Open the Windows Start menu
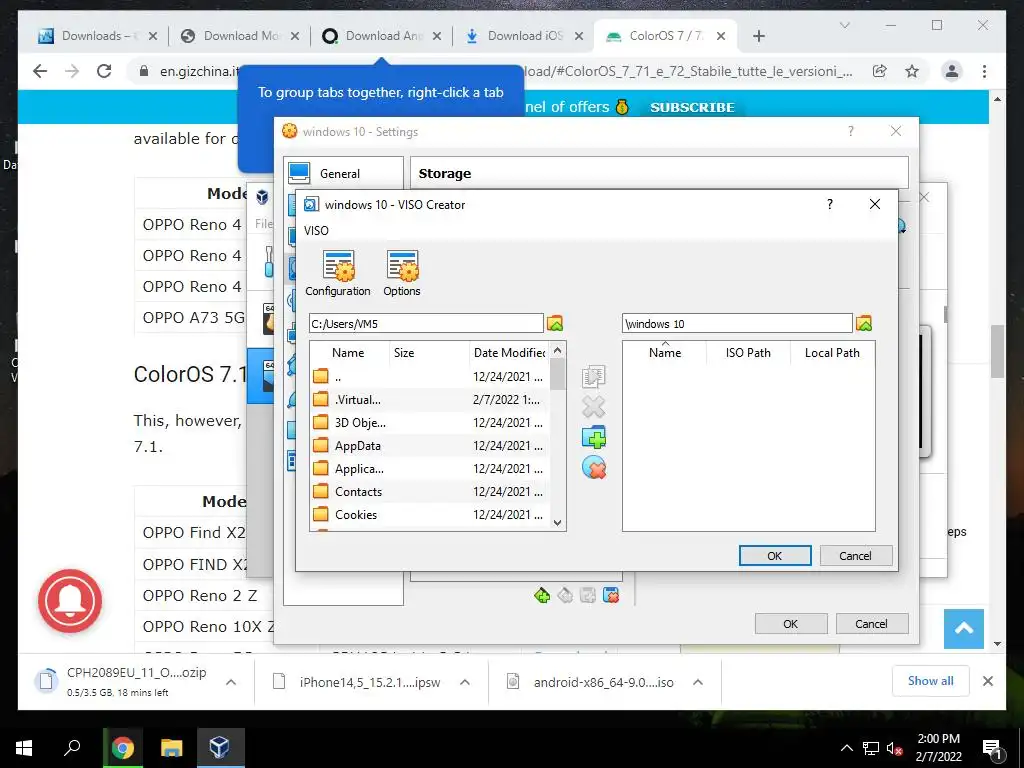 coord(24,748)
